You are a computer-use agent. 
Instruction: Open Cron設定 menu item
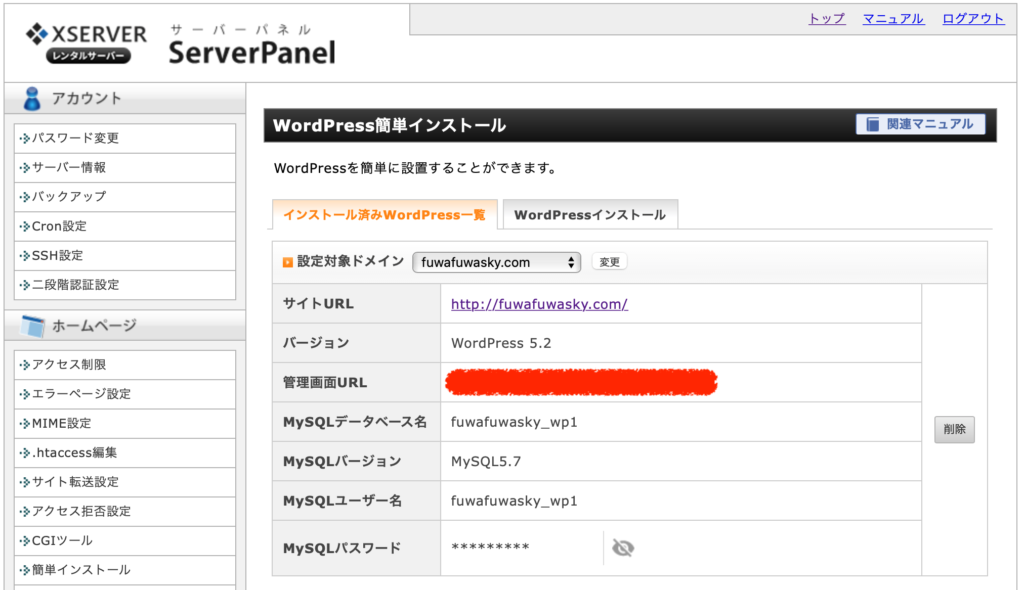click(x=125, y=226)
